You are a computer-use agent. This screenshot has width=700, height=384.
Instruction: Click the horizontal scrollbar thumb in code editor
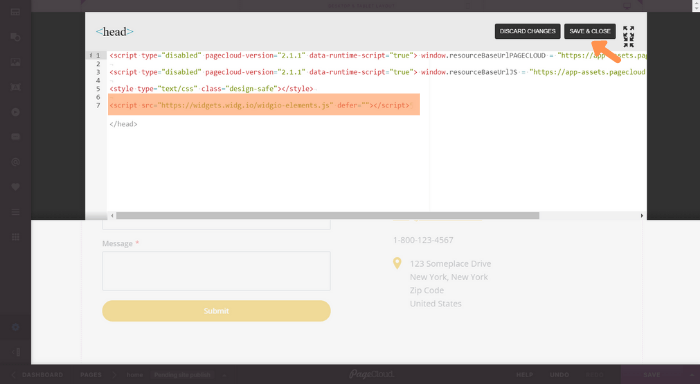[x=327, y=216]
